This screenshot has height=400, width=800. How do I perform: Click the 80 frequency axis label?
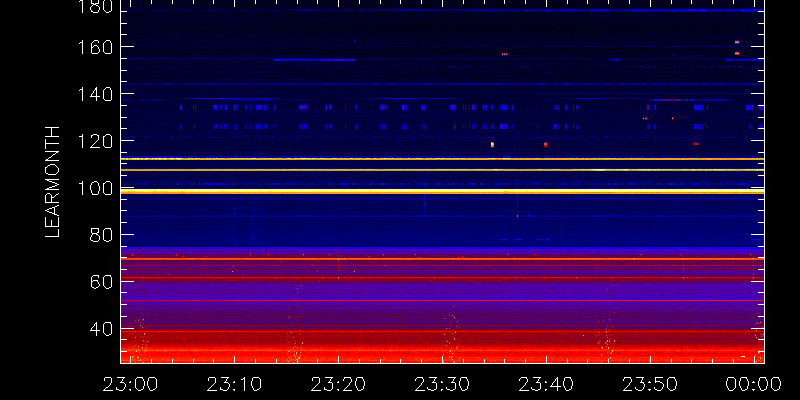click(x=101, y=235)
